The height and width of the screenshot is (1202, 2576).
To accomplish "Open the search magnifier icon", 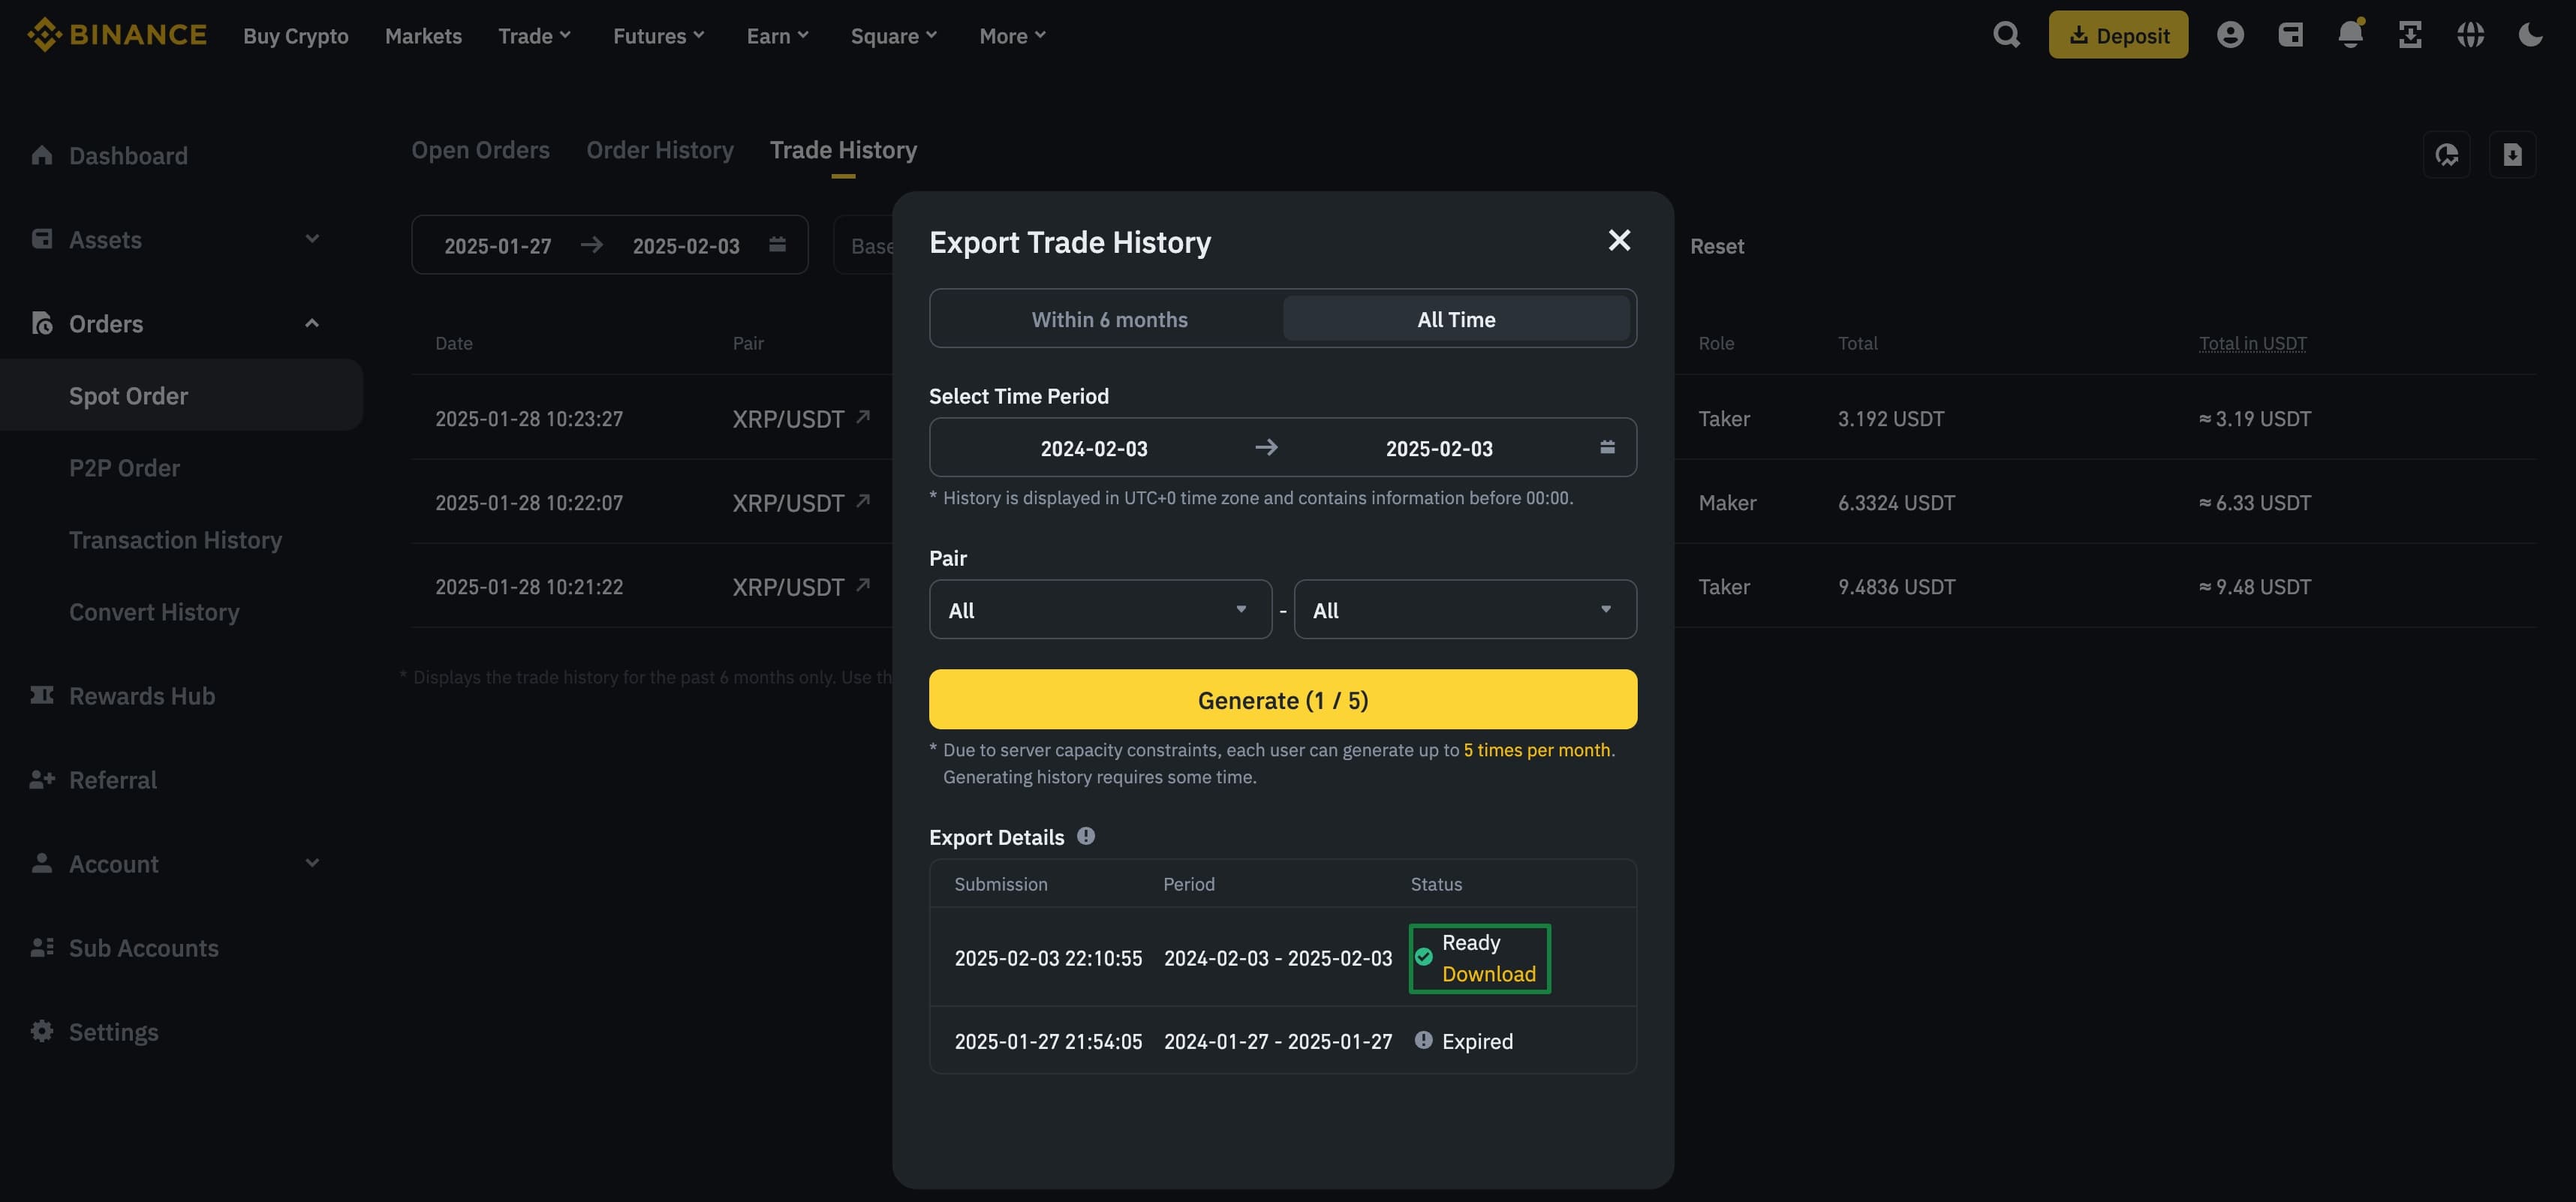I will pos(2006,35).
